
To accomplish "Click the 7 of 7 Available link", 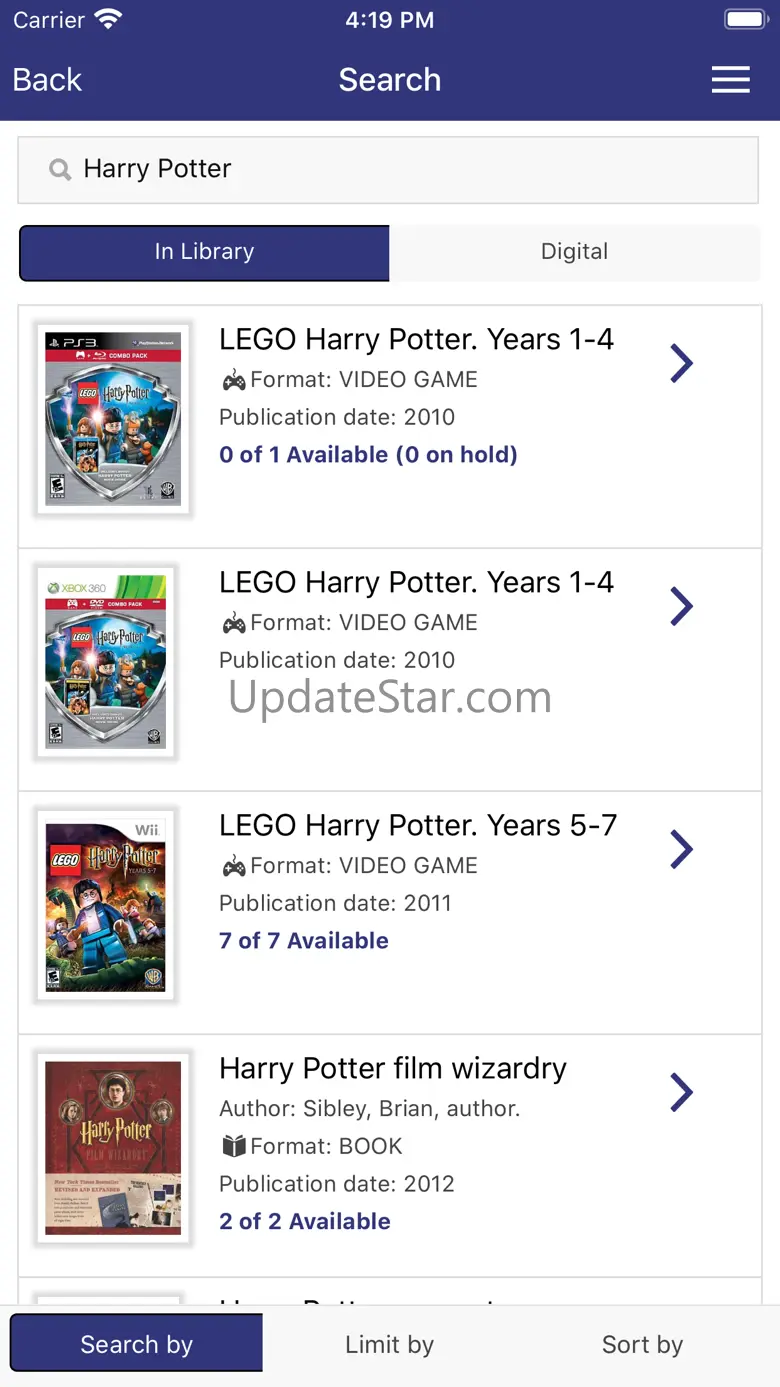I will coord(304,941).
